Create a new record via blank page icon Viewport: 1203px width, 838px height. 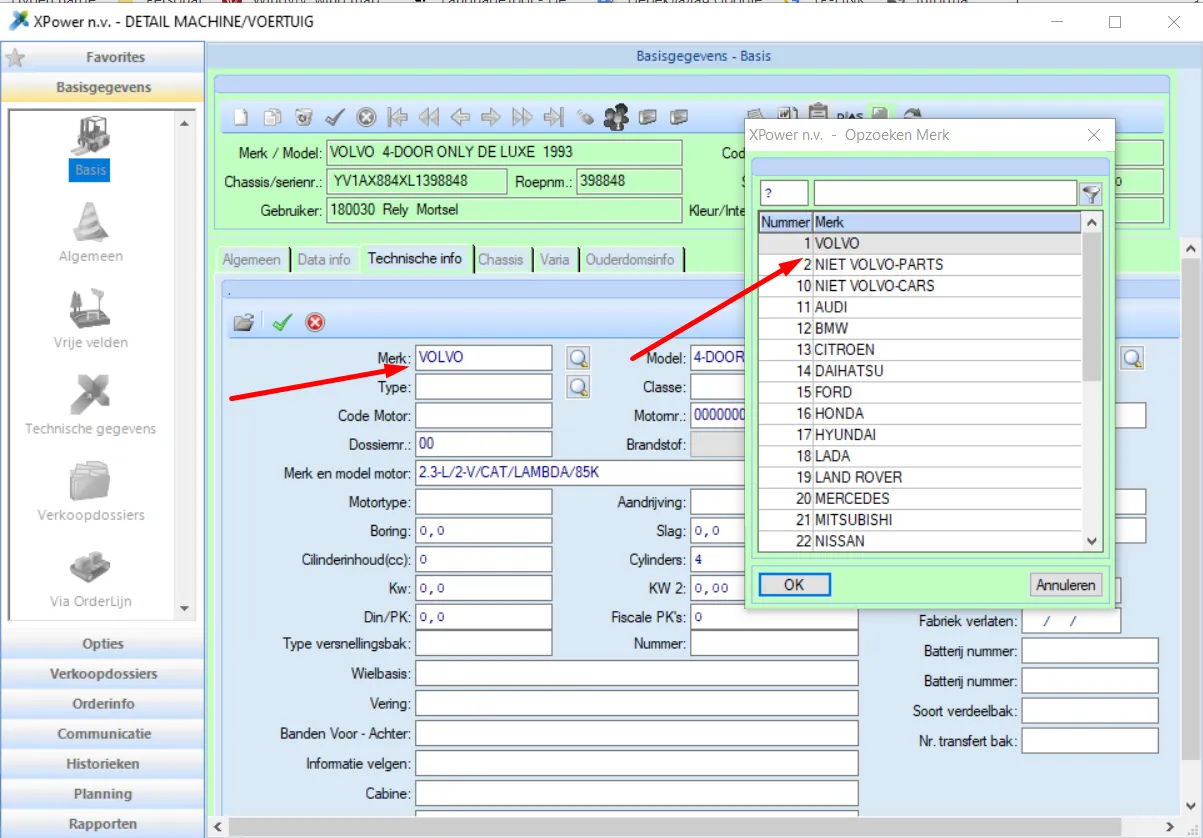pos(241,118)
